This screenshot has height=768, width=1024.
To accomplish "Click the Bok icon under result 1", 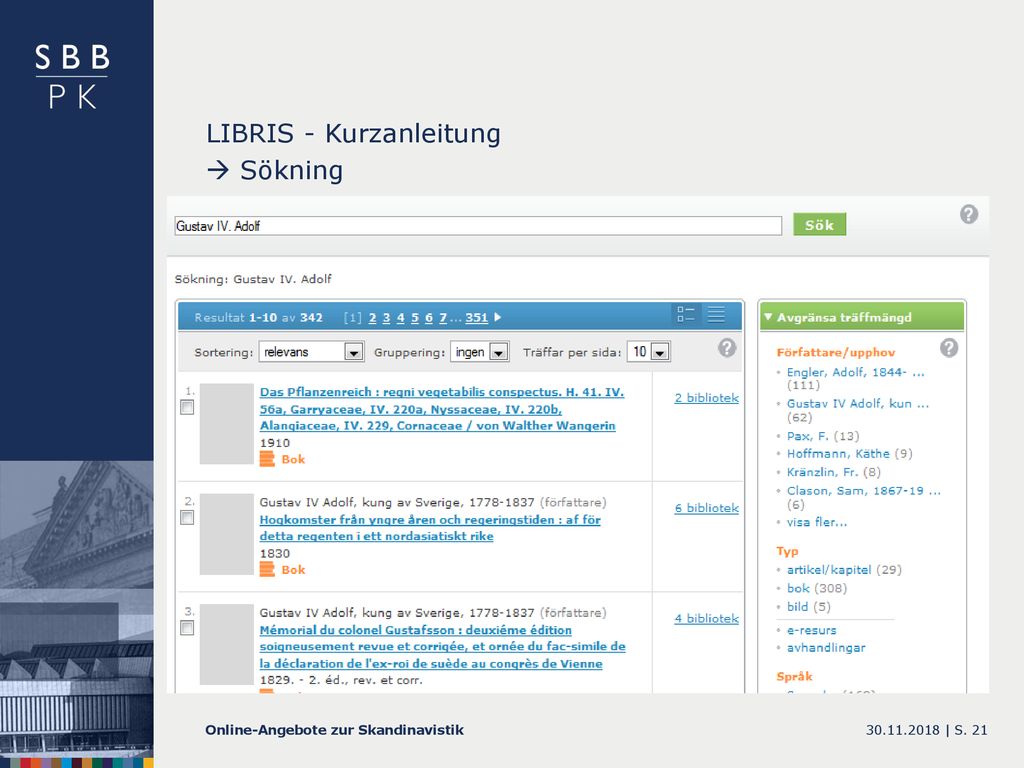I will (x=267, y=459).
